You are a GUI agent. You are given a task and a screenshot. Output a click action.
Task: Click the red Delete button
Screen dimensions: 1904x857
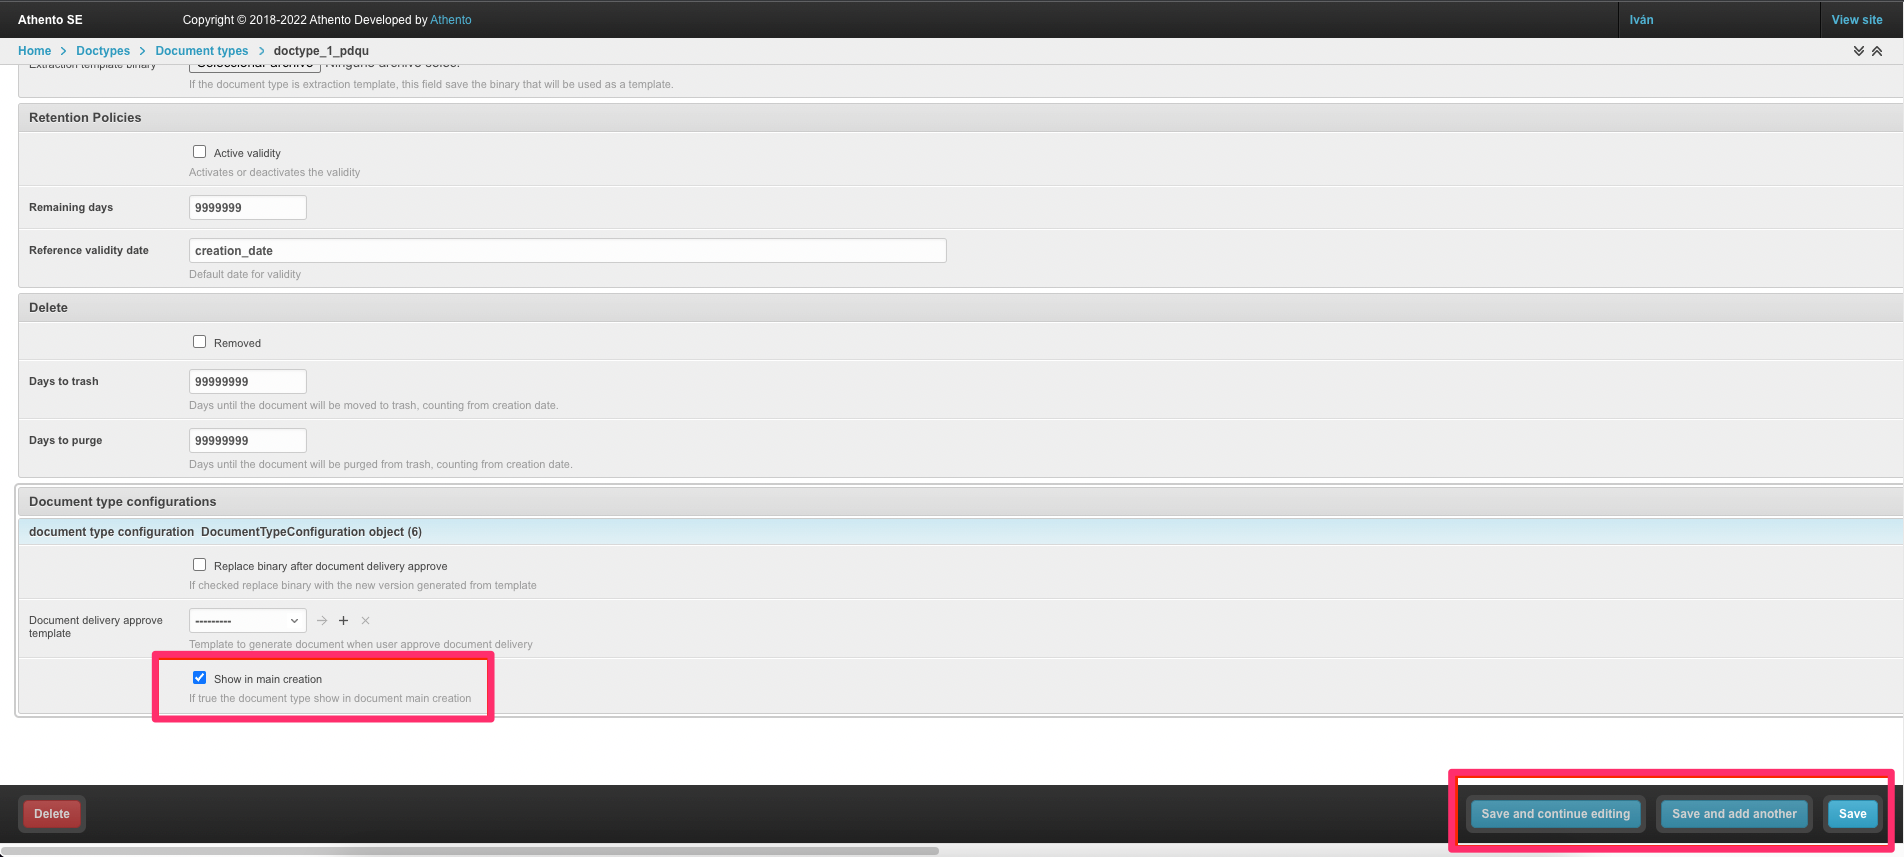(52, 814)
